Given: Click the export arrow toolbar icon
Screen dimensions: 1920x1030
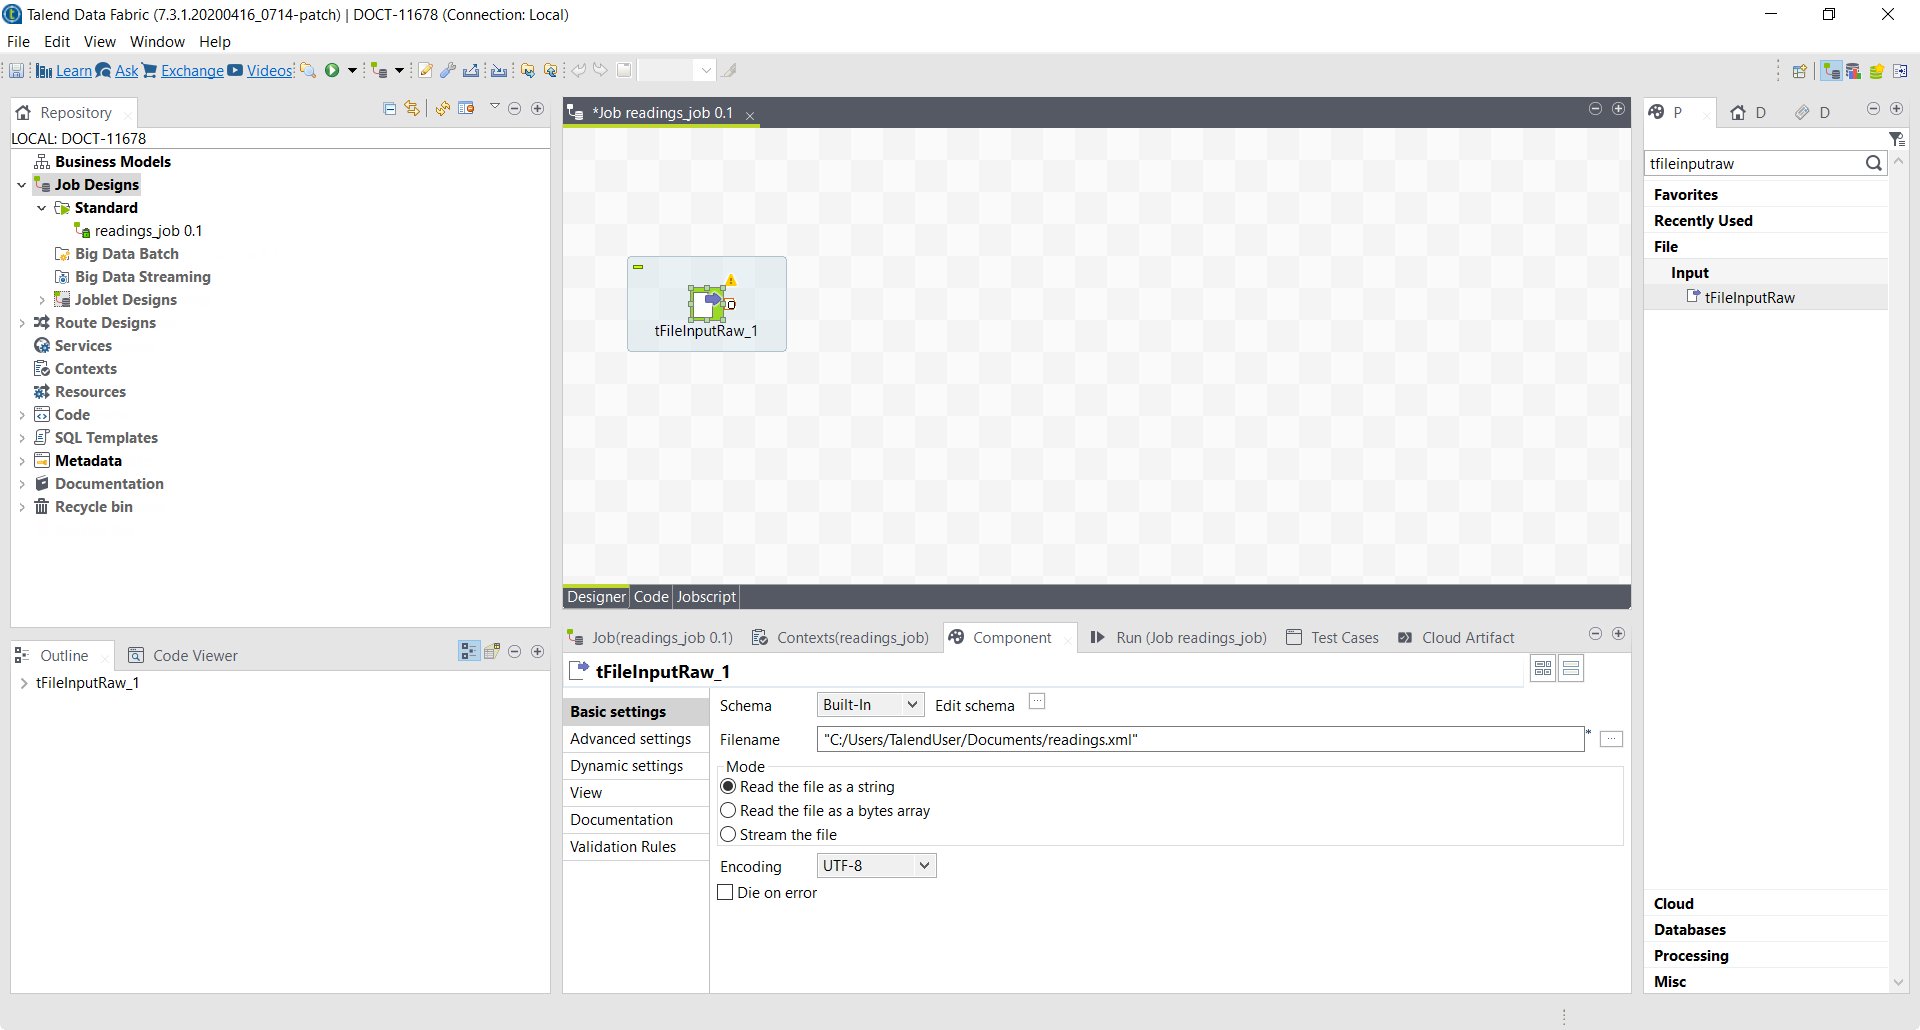Looking at the screenshot, I should coord(471,70).
